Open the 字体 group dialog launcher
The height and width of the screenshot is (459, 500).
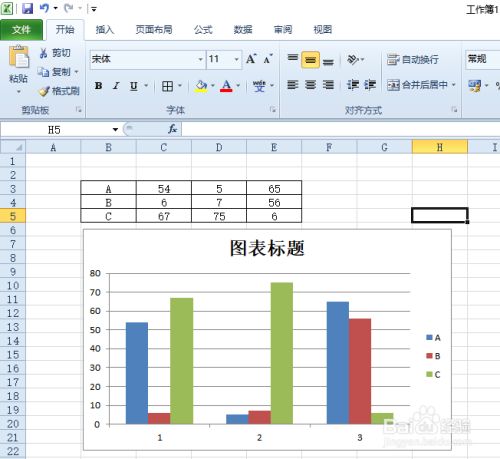coord(273,109)
